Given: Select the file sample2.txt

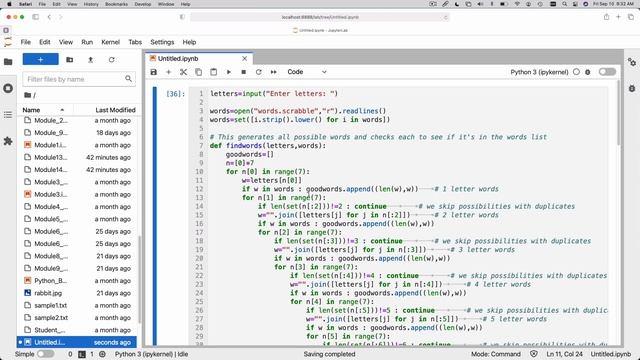Looking at the screenshot, I should tap(77, 318).
